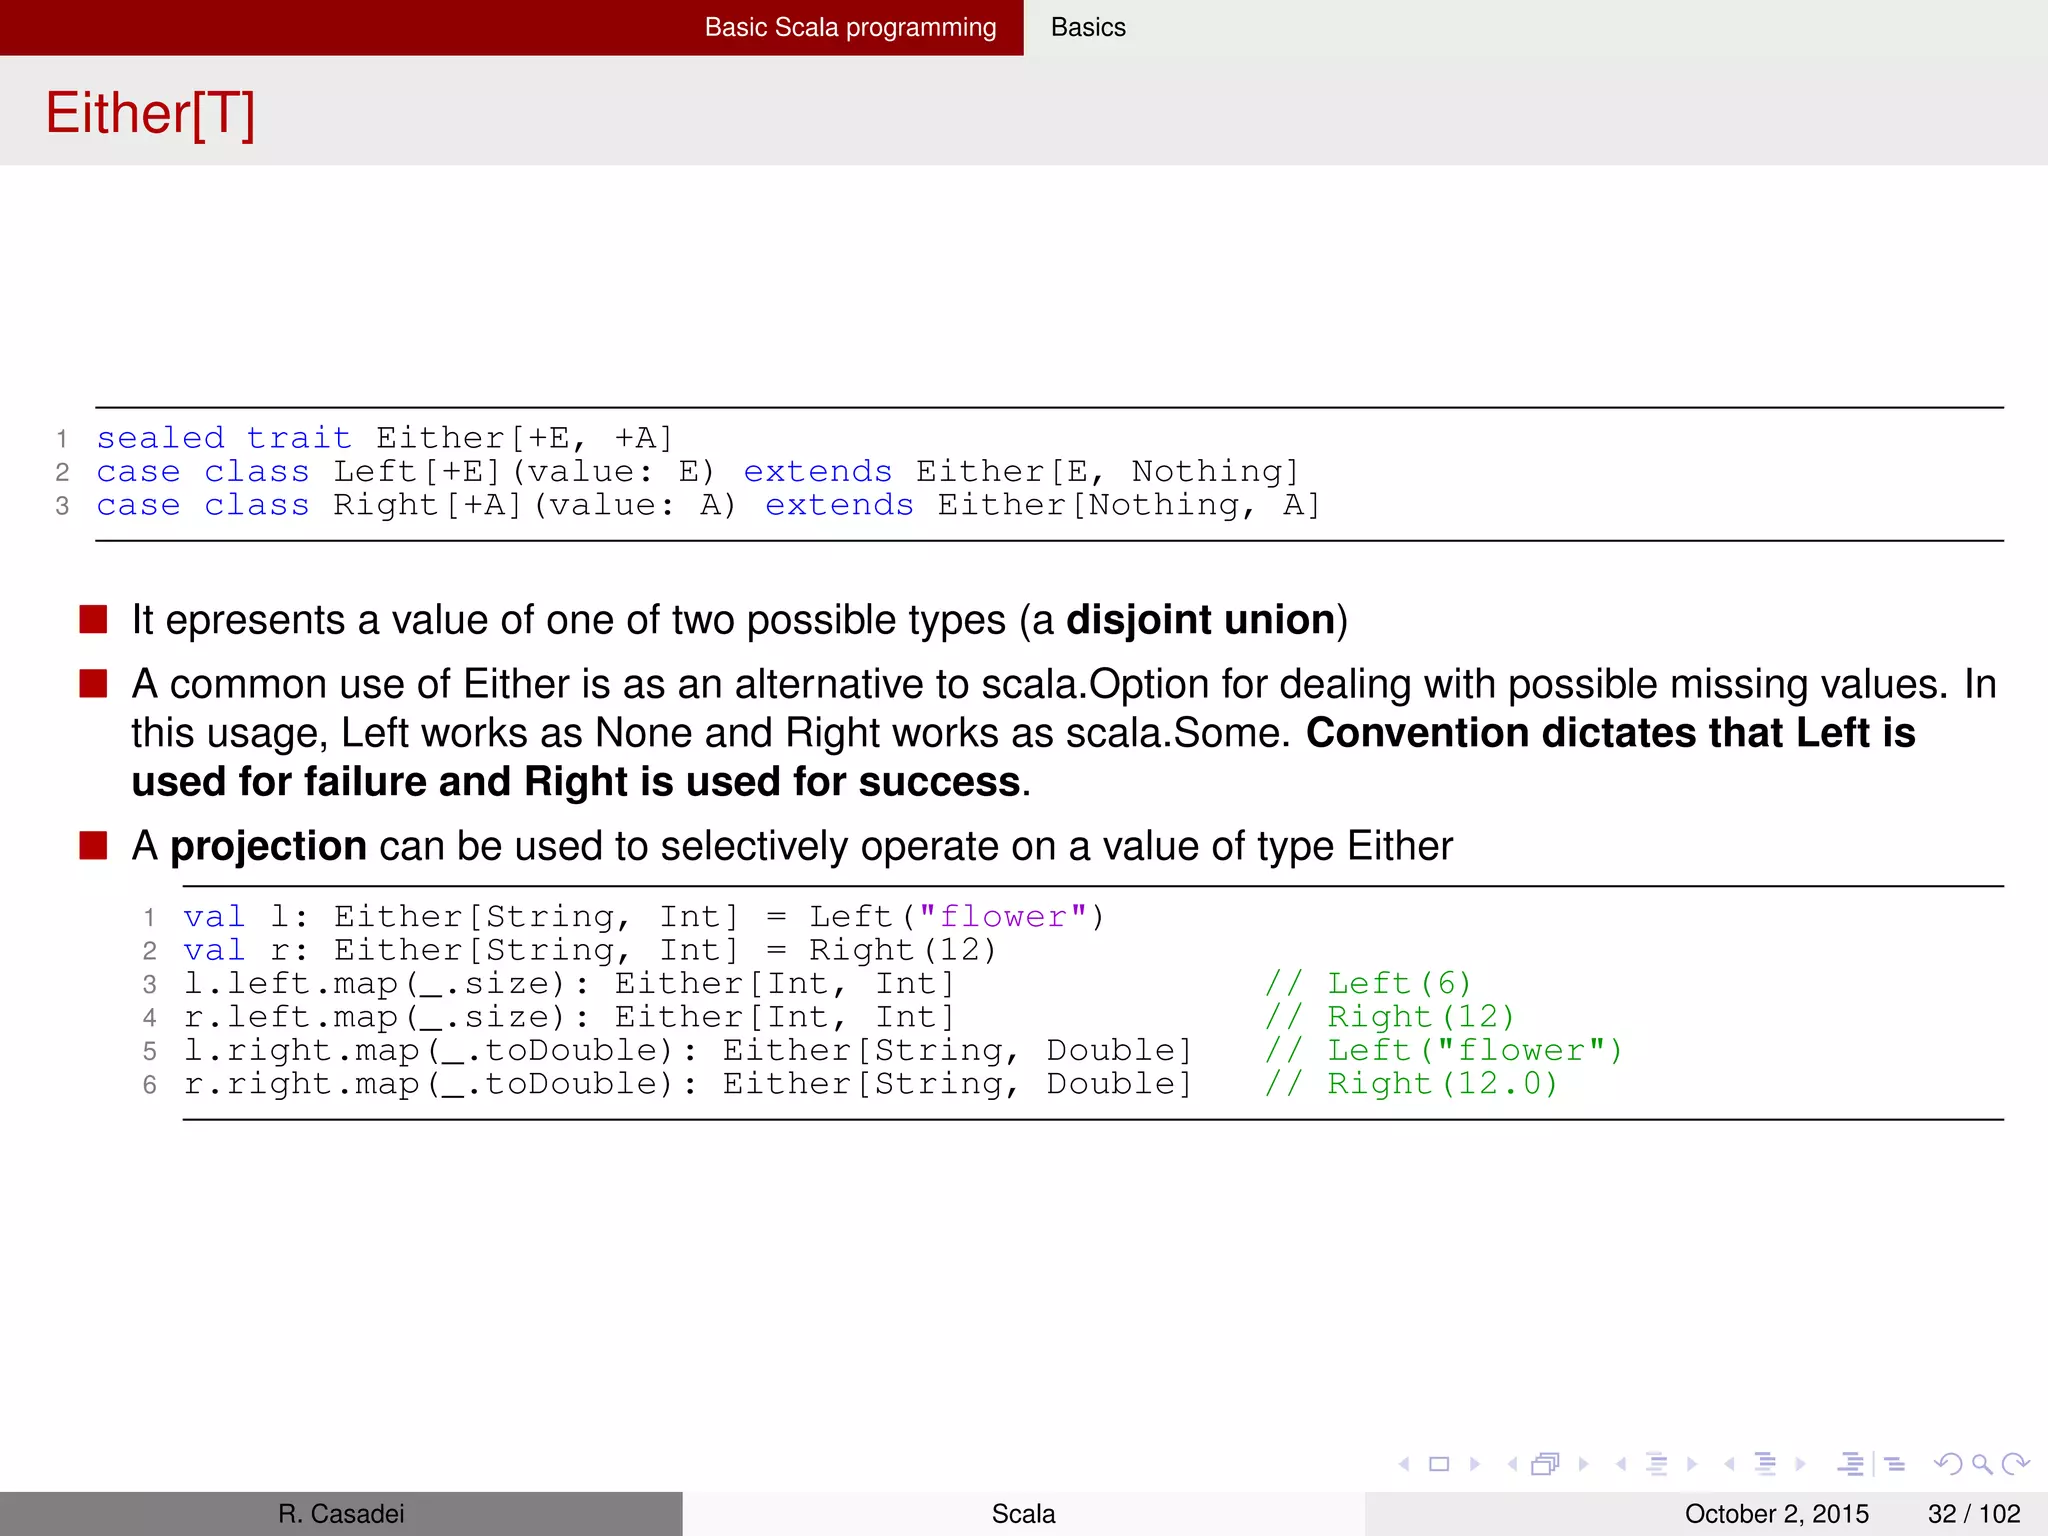The height and width of the screenshot is (1536, 2048).
Task: Click the Either[T] slide title
Action: click(151, 113)
